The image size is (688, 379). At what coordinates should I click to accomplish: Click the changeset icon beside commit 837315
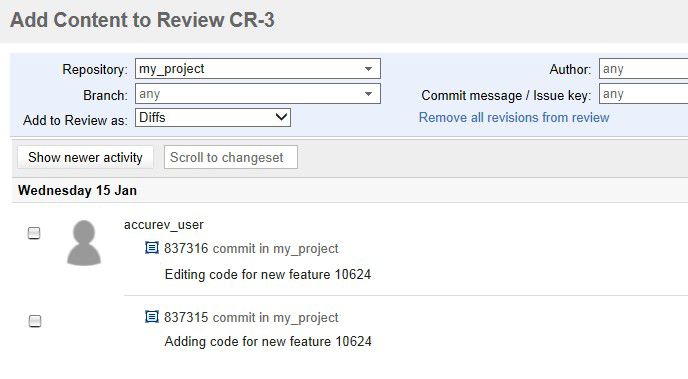(152, 316)
